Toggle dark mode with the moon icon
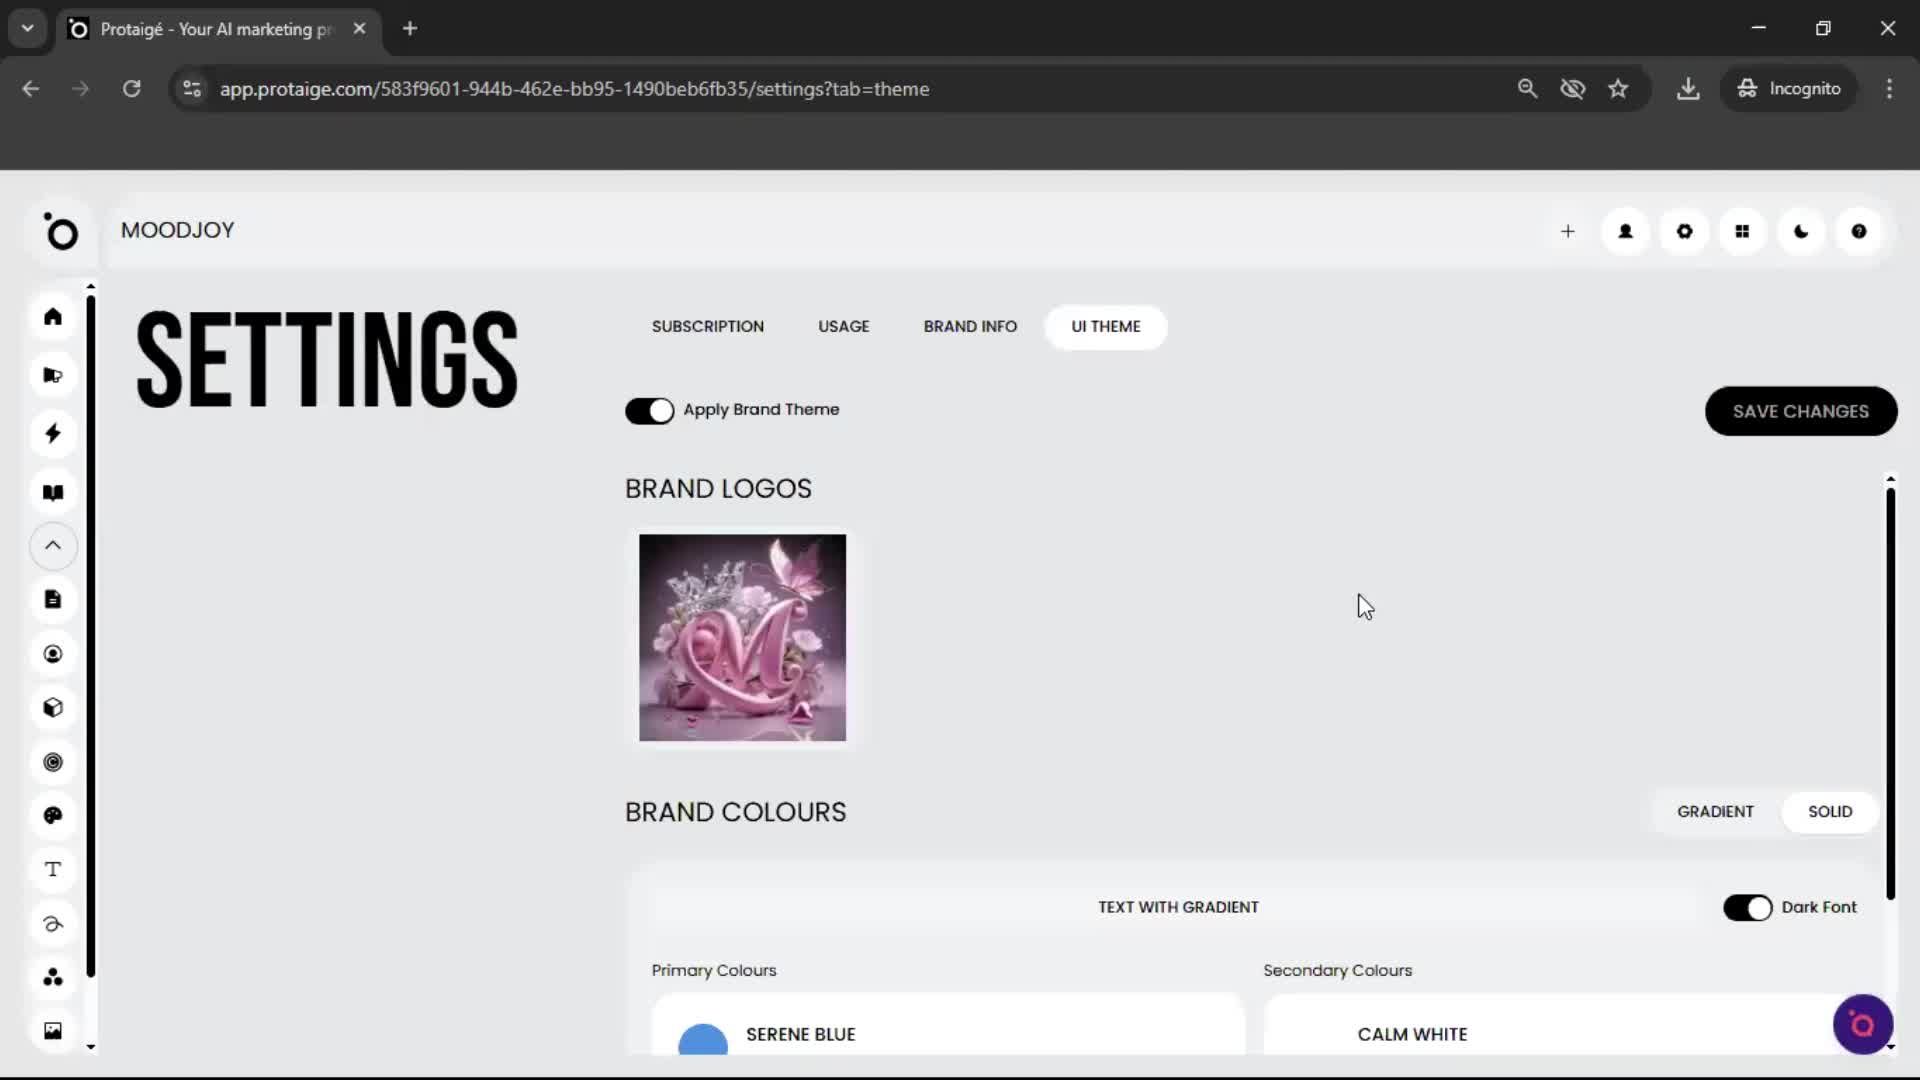Image resolution: width=1920 pixels, height=1080 pixels. 1801,231
